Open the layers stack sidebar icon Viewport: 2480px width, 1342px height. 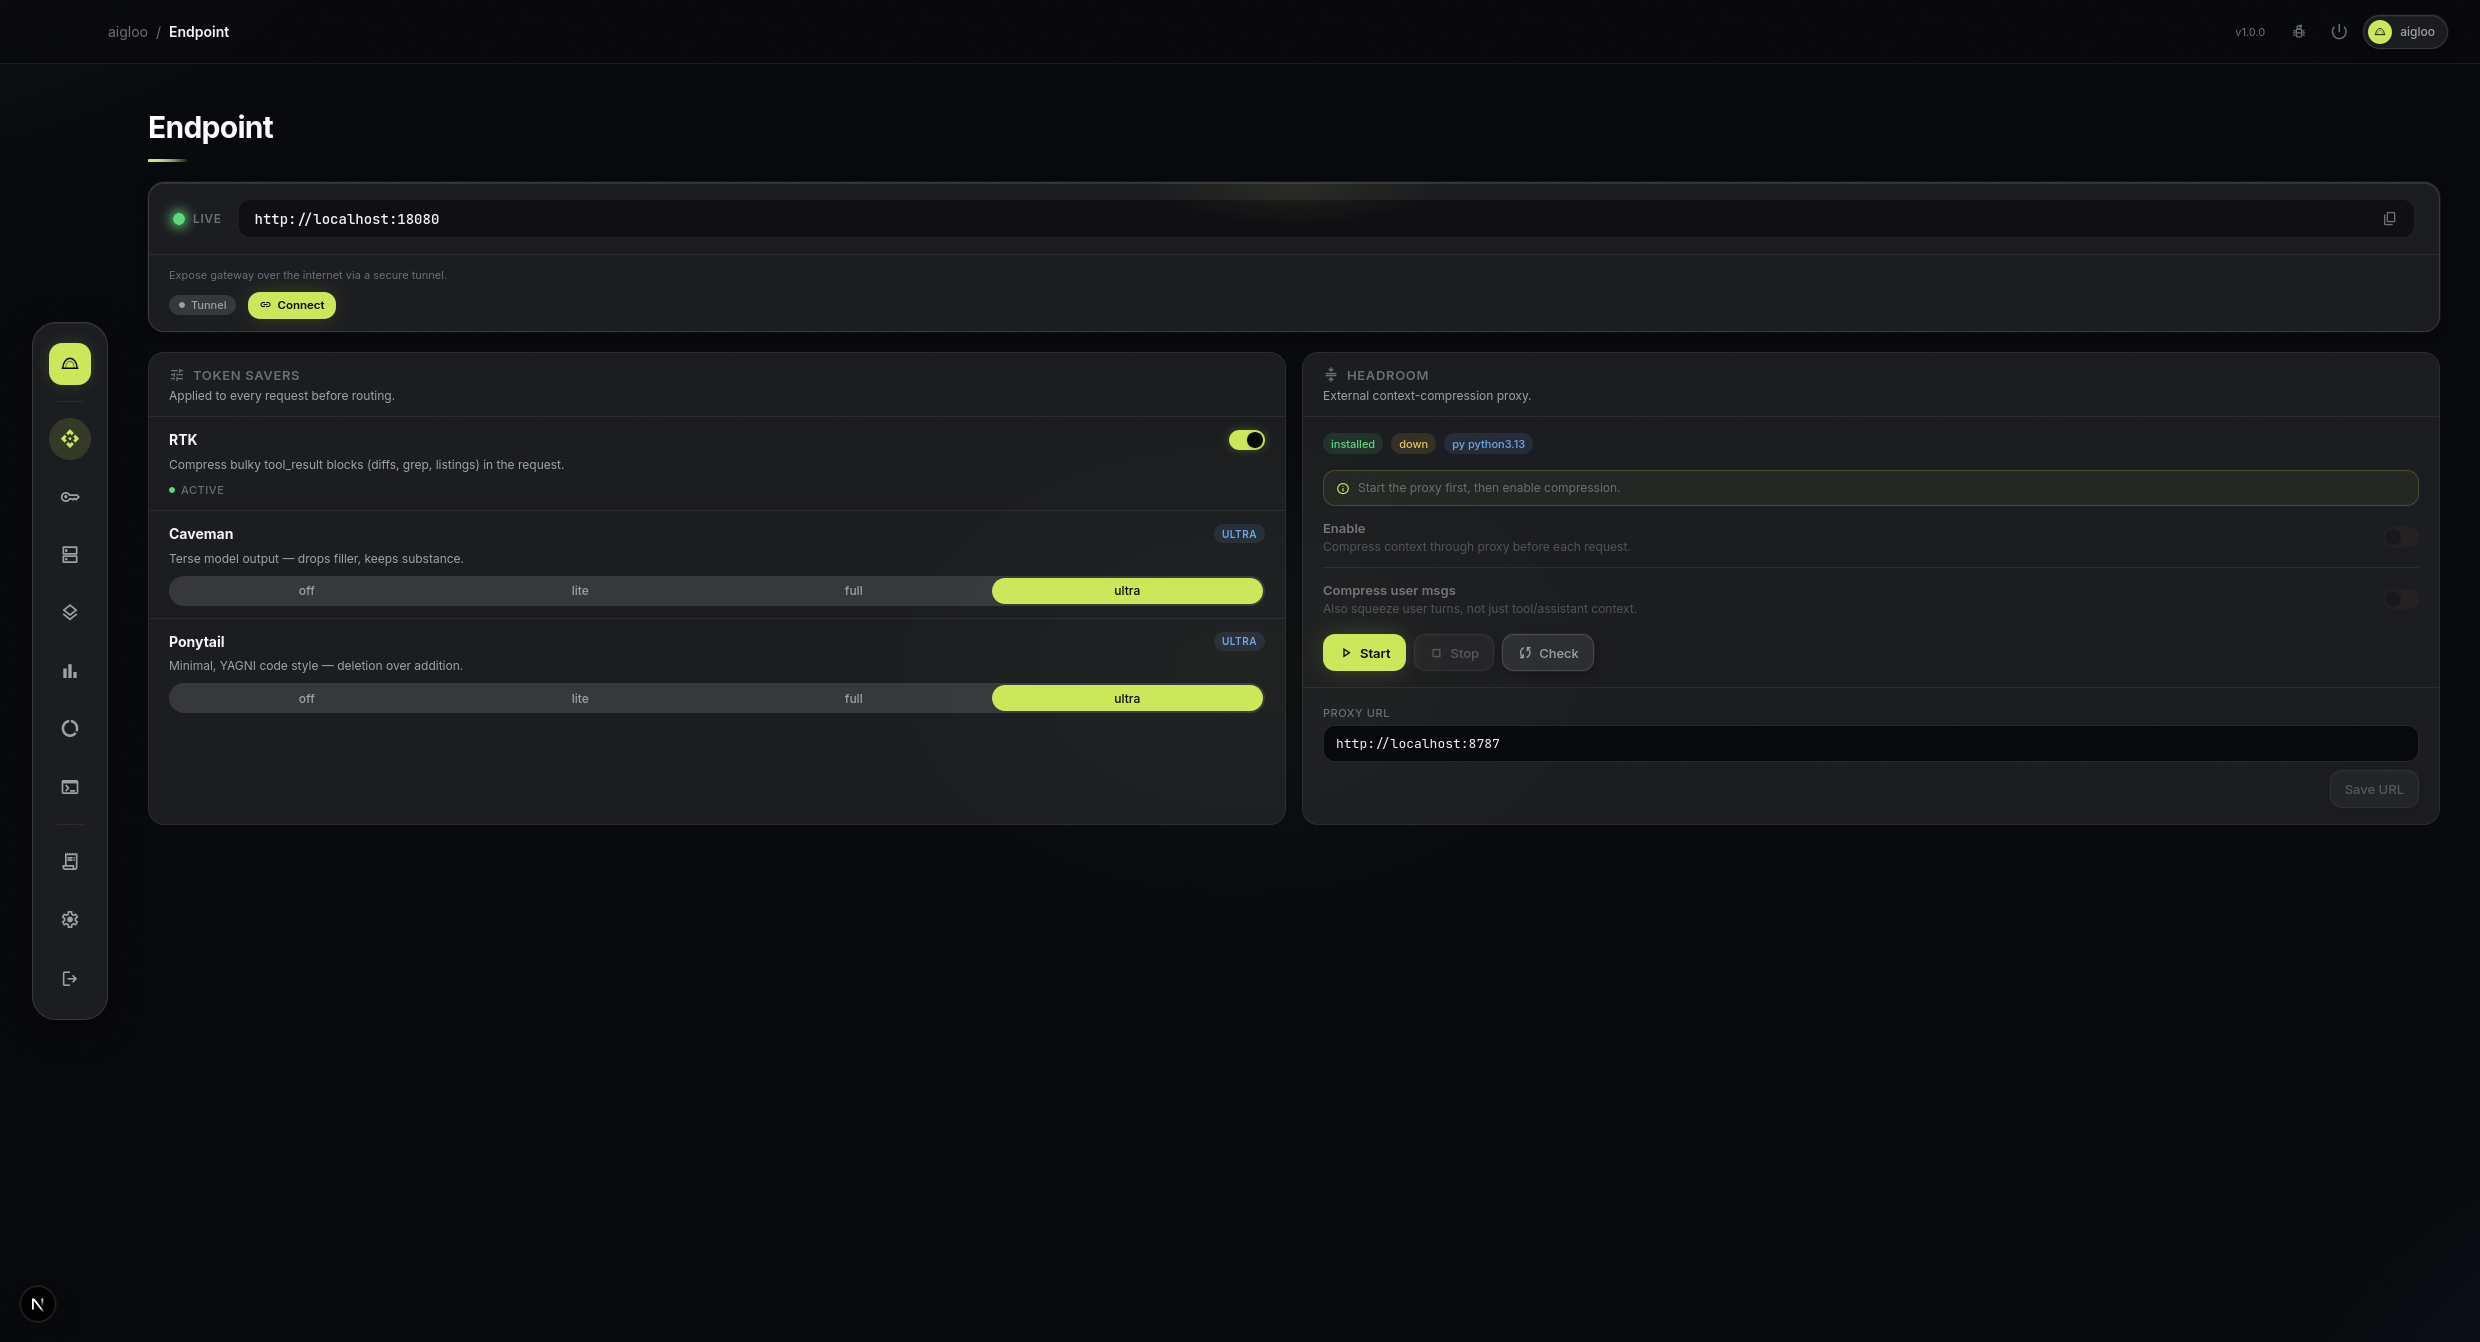click(x=70, y=613)
